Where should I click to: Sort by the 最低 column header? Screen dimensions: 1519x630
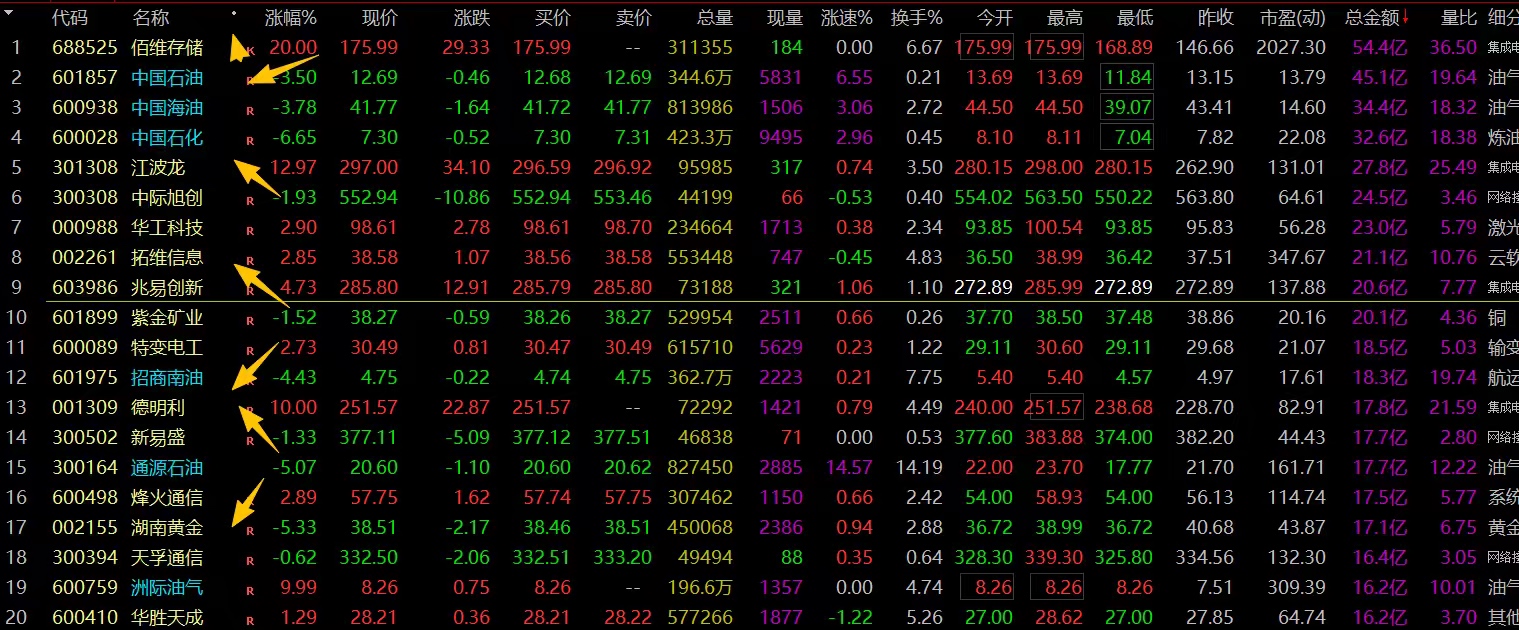[x=1135, y=18]
